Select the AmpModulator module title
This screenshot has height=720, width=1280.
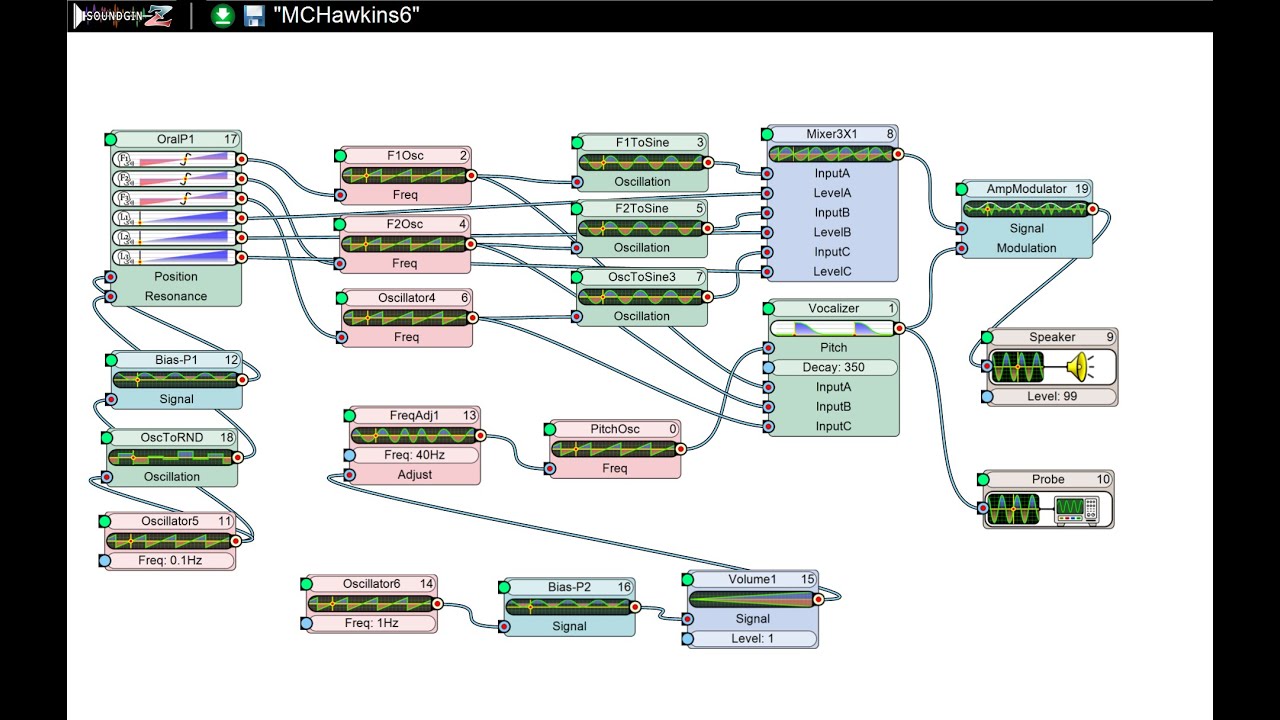point(1026,189)
